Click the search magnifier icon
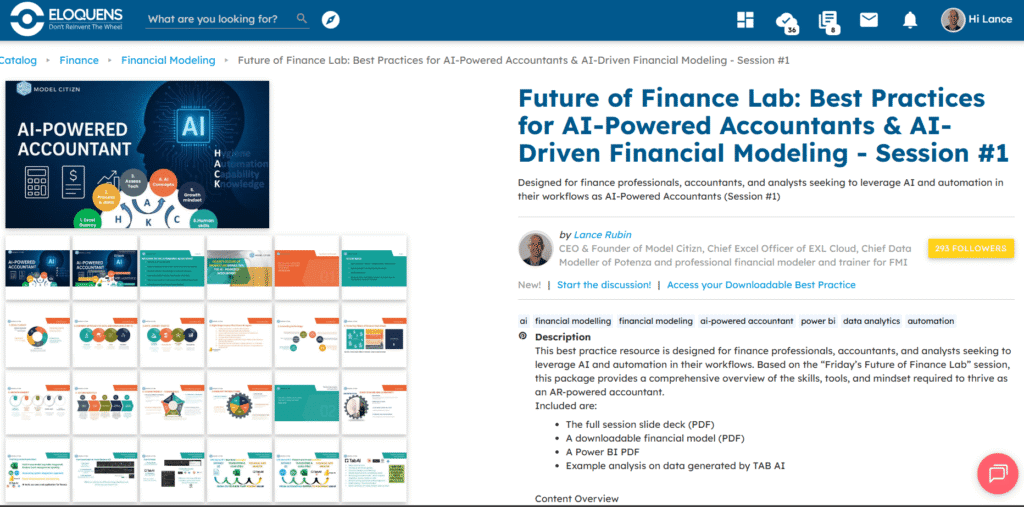The image size is (1024, 507). 302,19
